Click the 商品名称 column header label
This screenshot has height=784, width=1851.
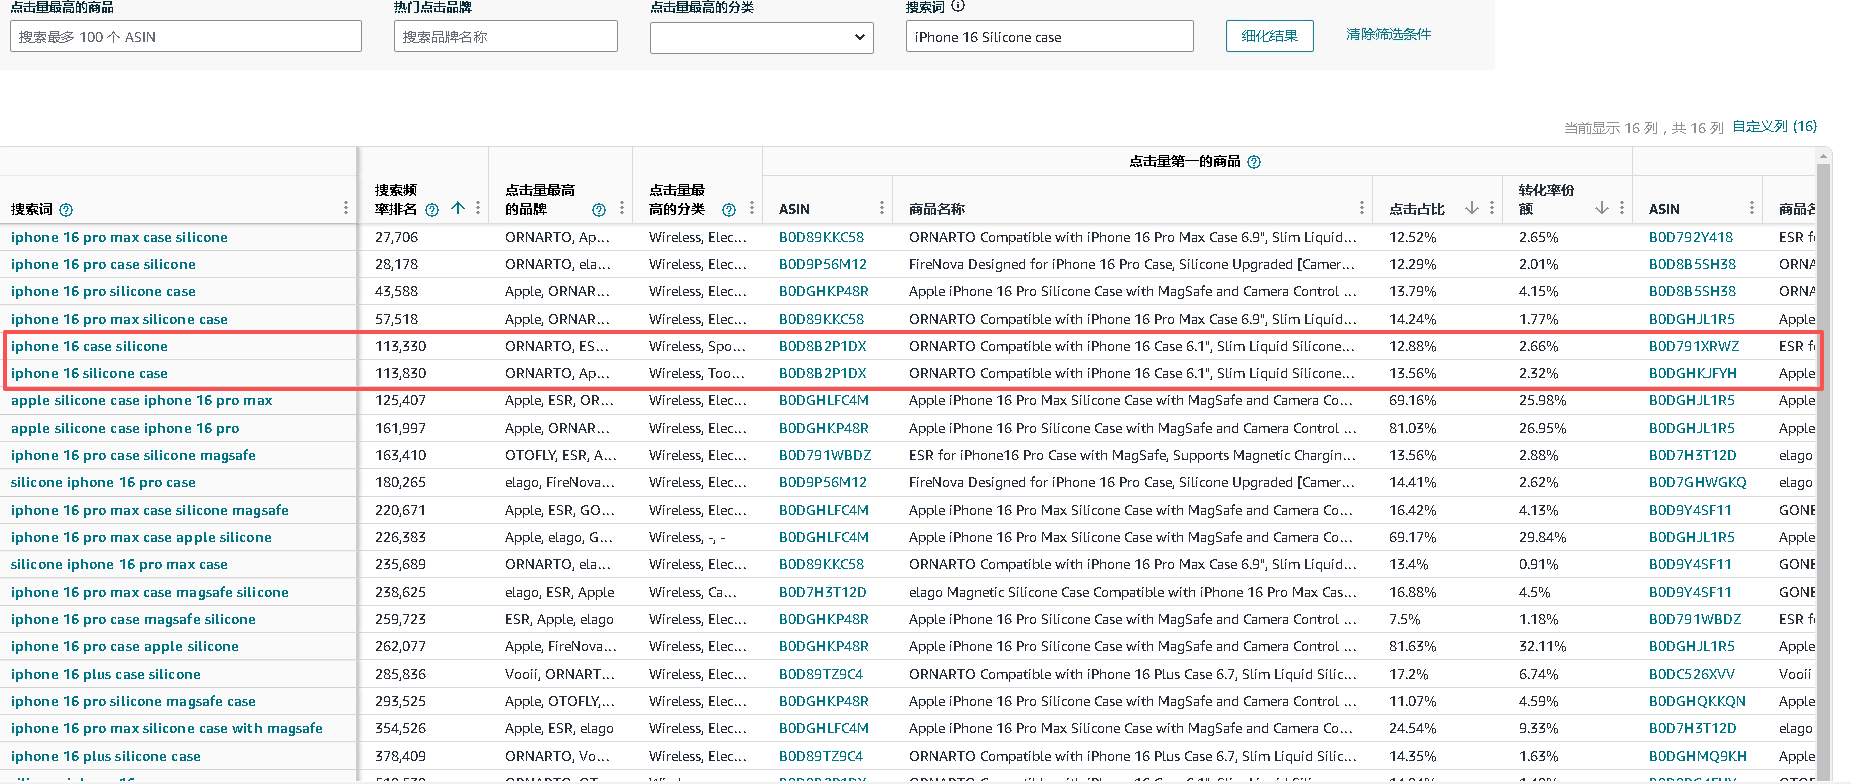[937, 210]
